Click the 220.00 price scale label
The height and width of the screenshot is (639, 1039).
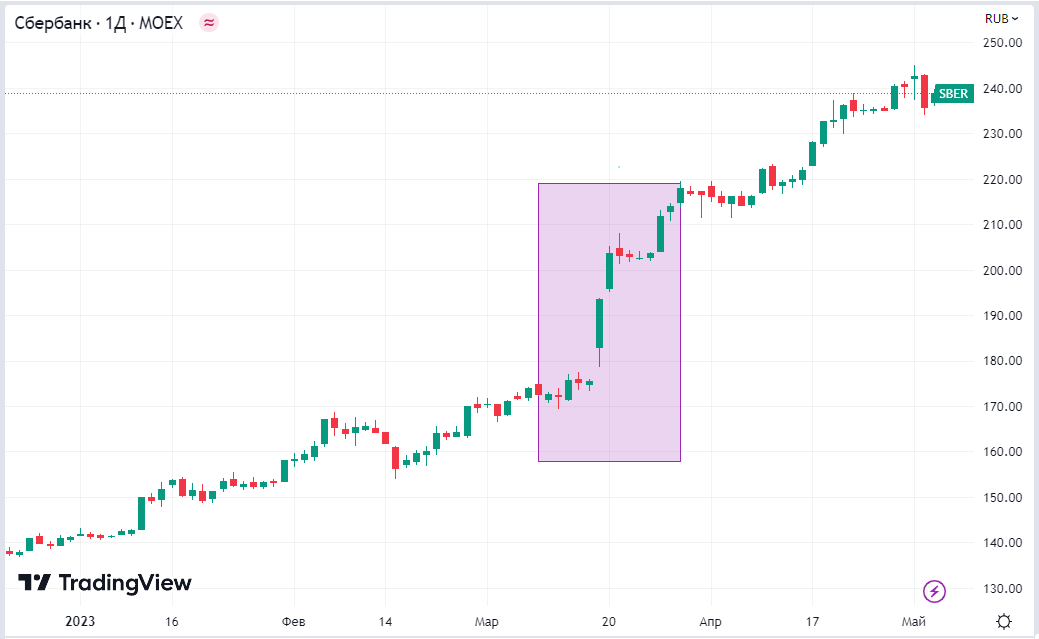1001,180
